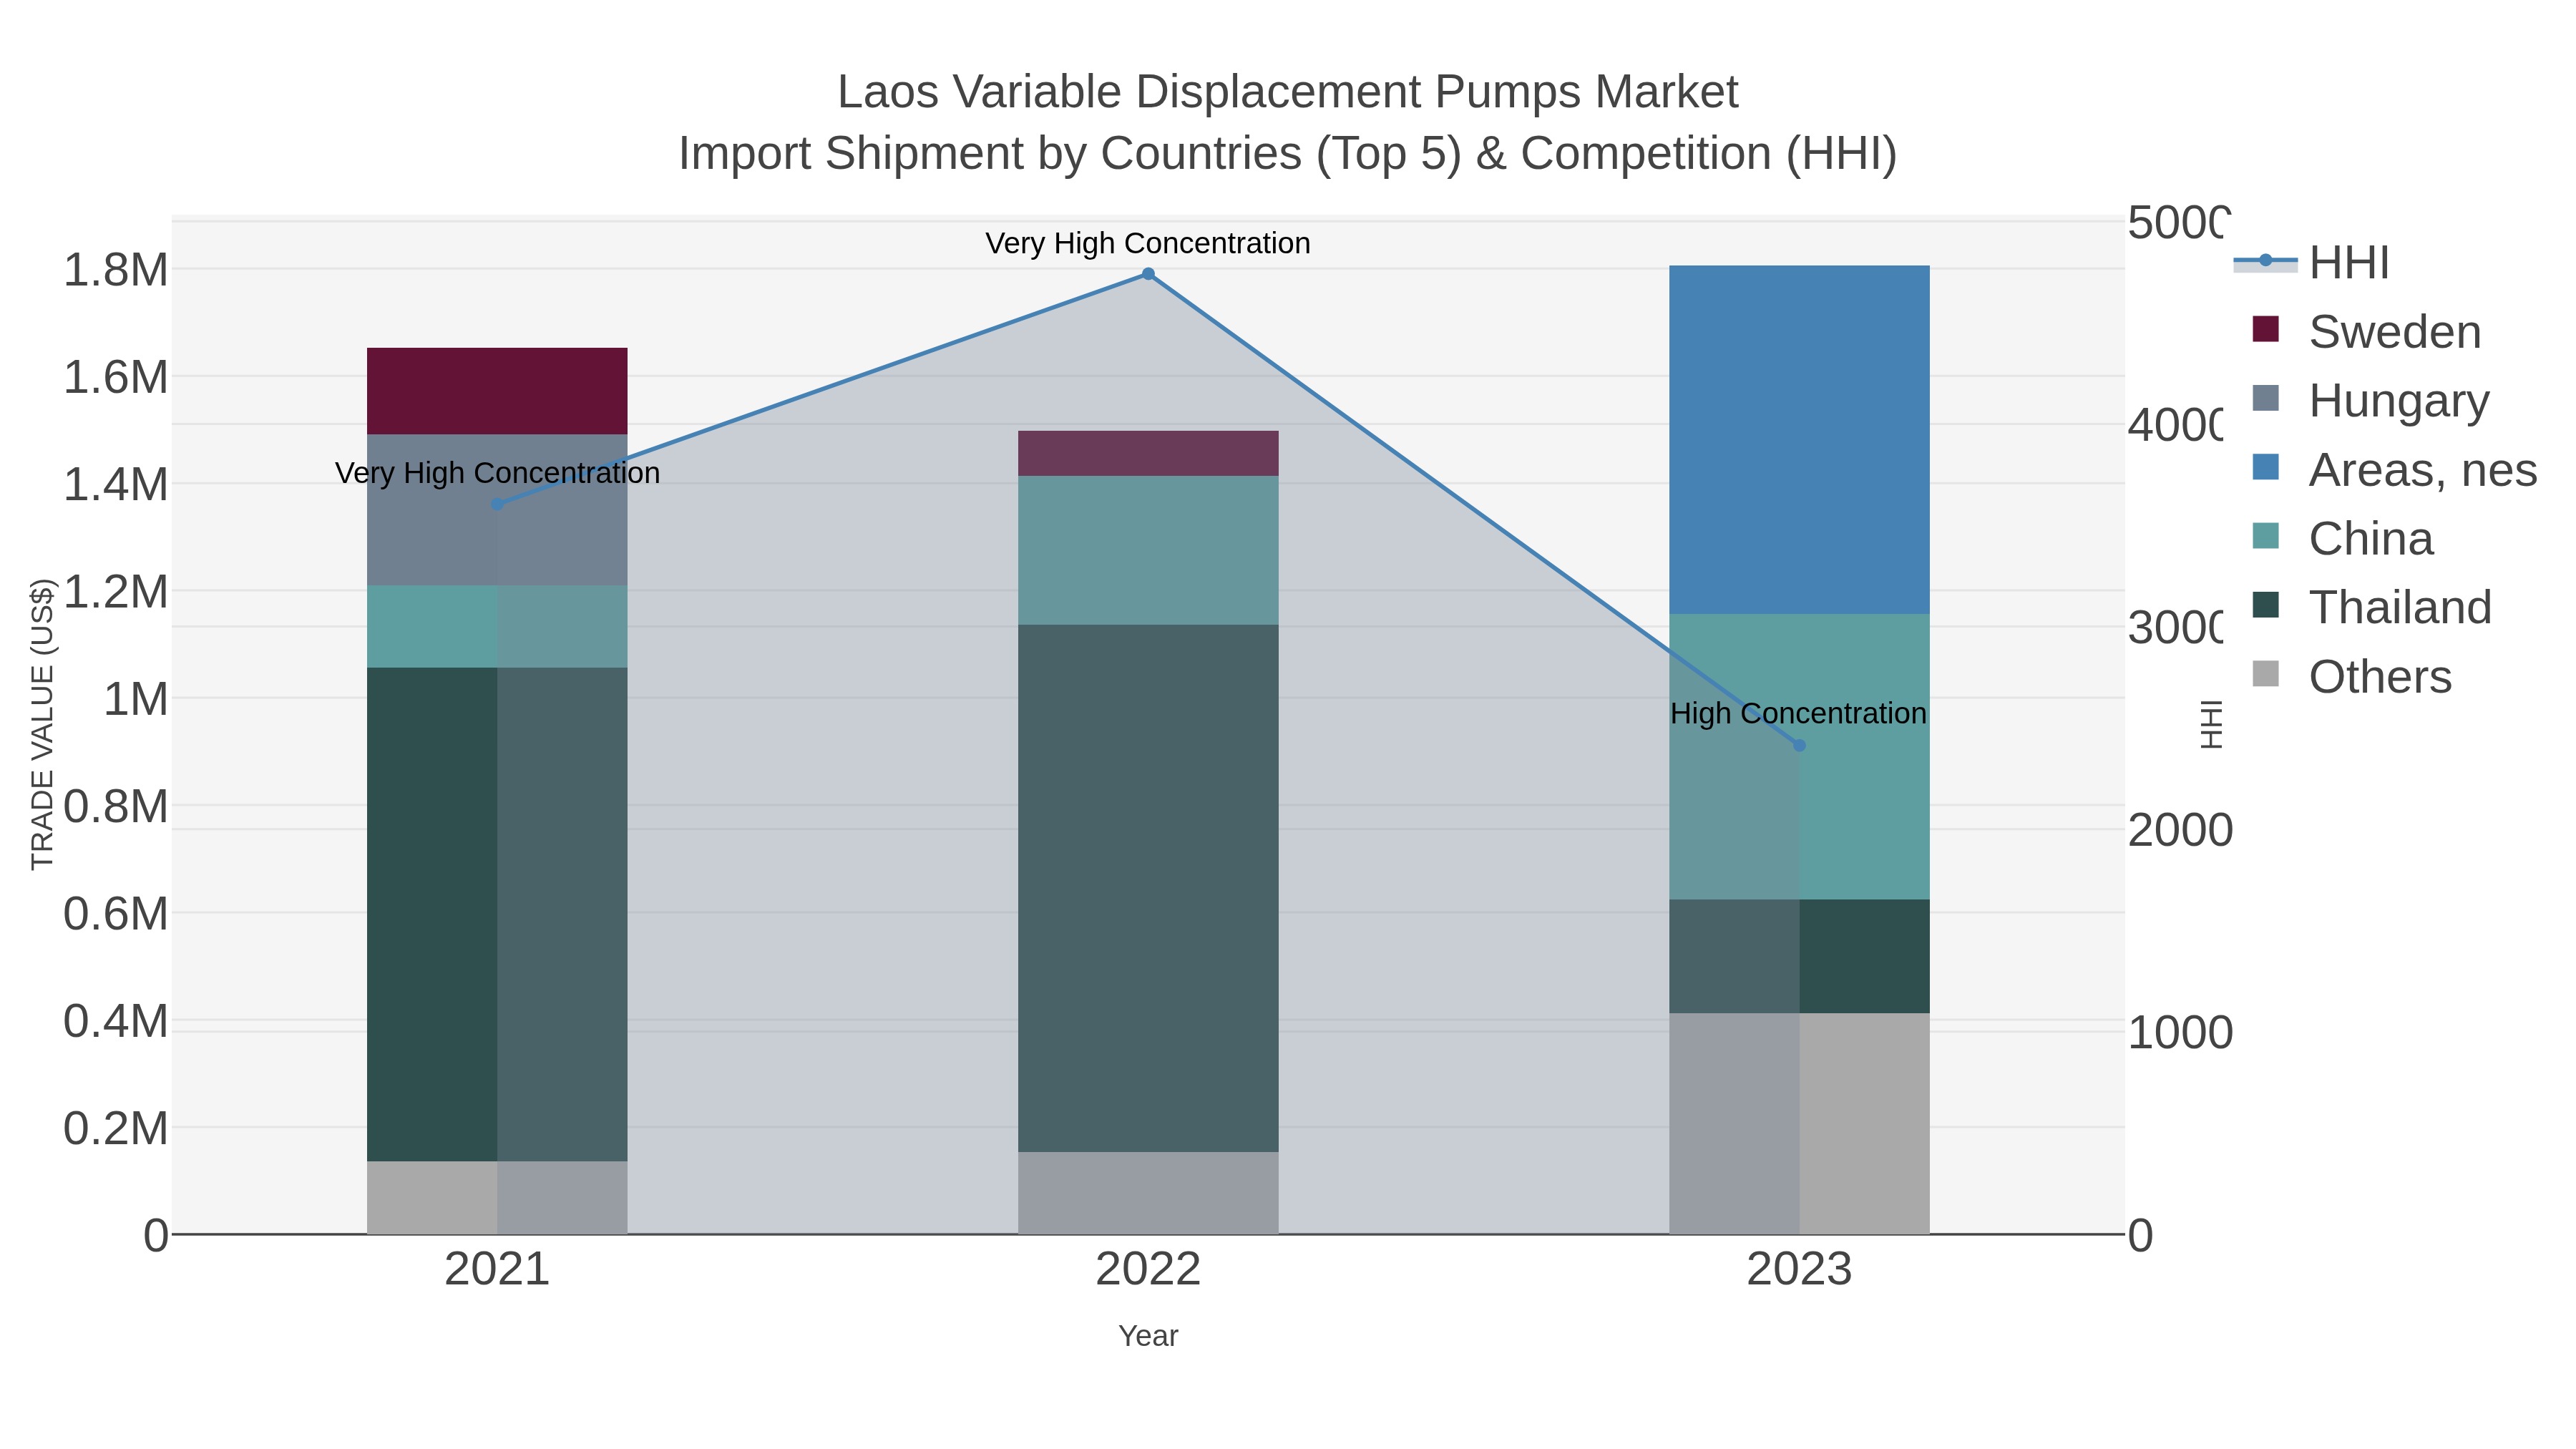This screenshot has width=2576, height=1449.
Task: Click the 1M y-axis tick label
Action: click(x=136, y=699)
